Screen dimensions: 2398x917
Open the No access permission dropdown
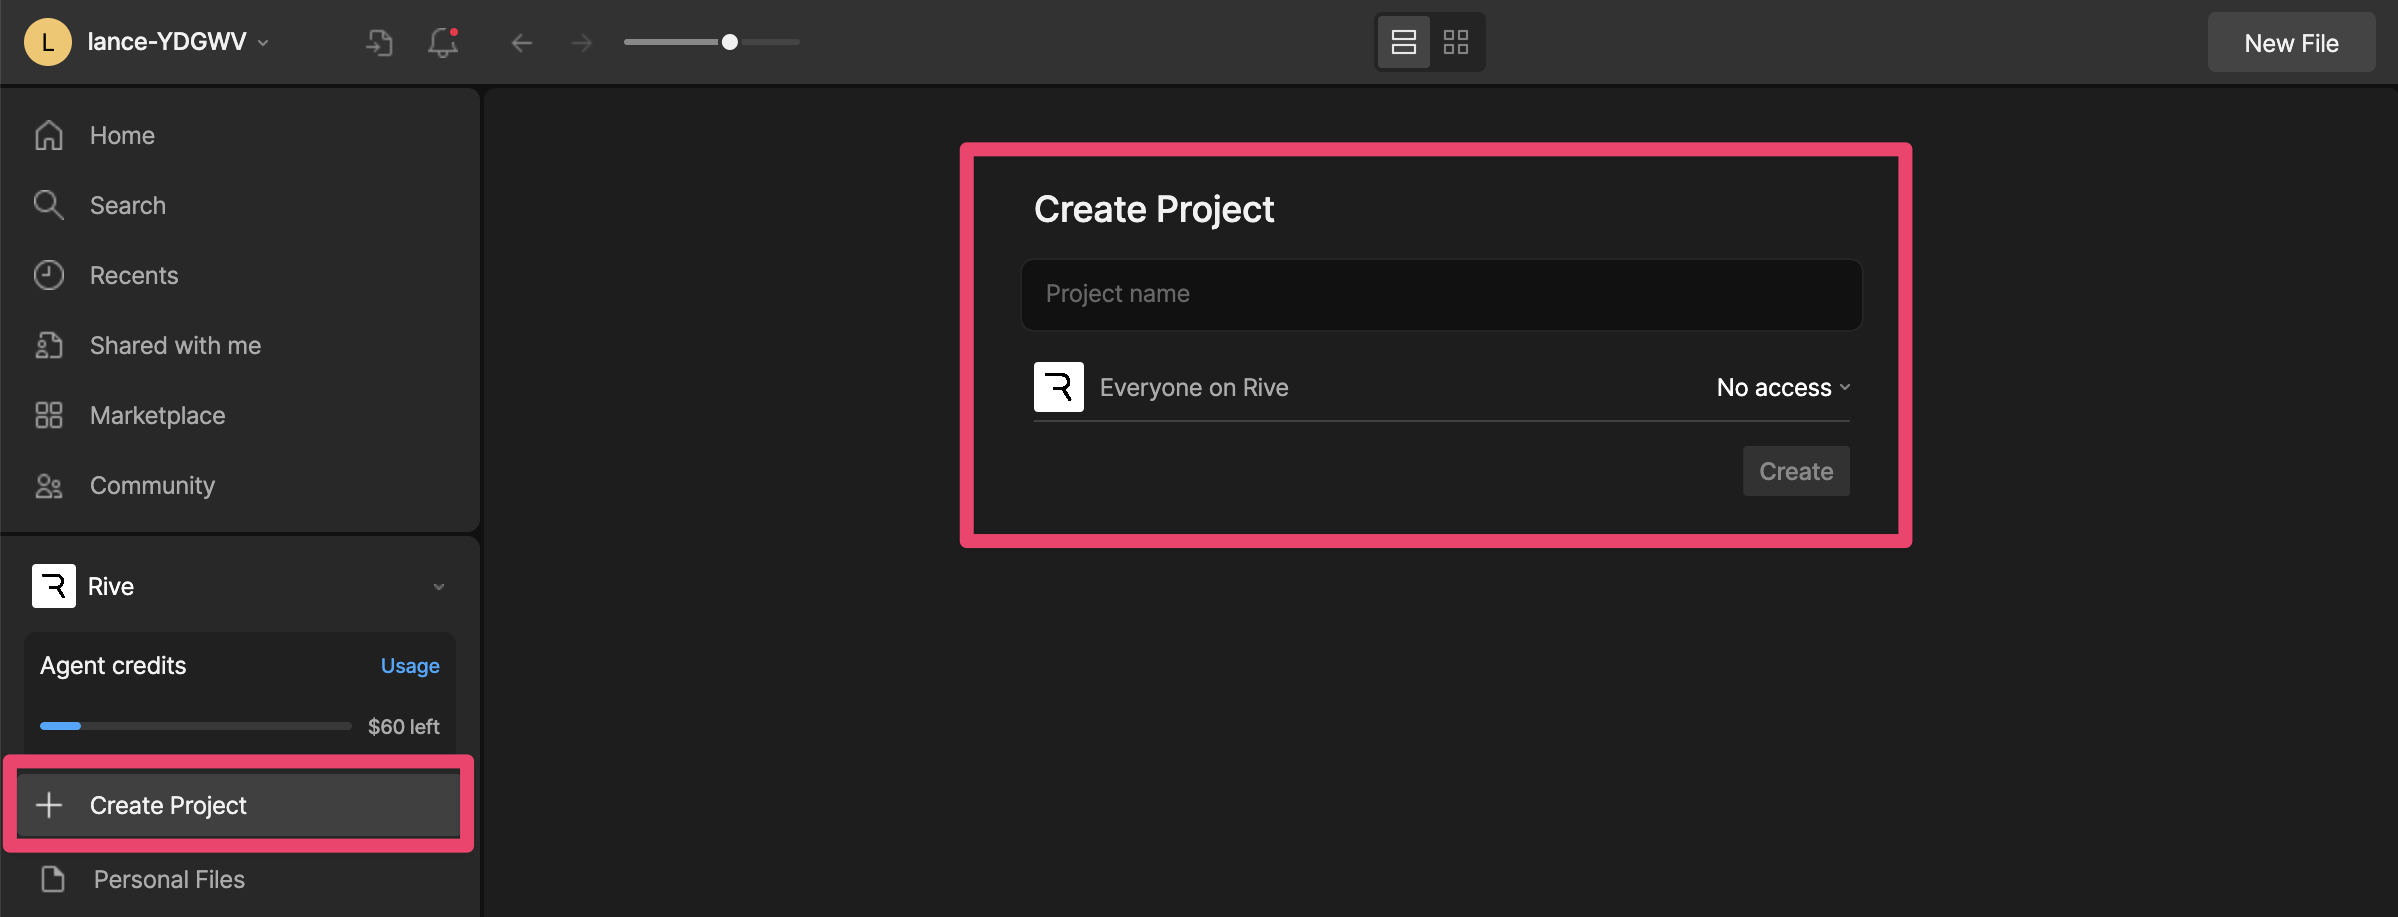(1783, 387)
